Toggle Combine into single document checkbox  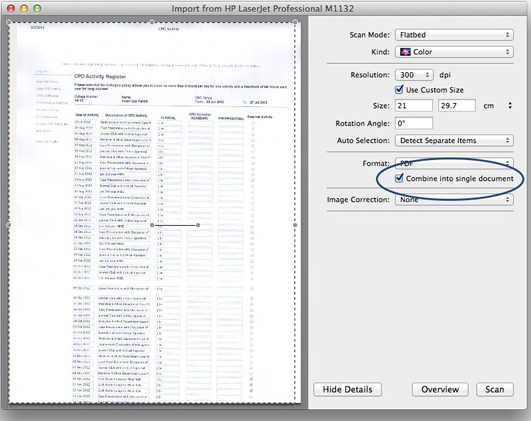coord(399,178)
